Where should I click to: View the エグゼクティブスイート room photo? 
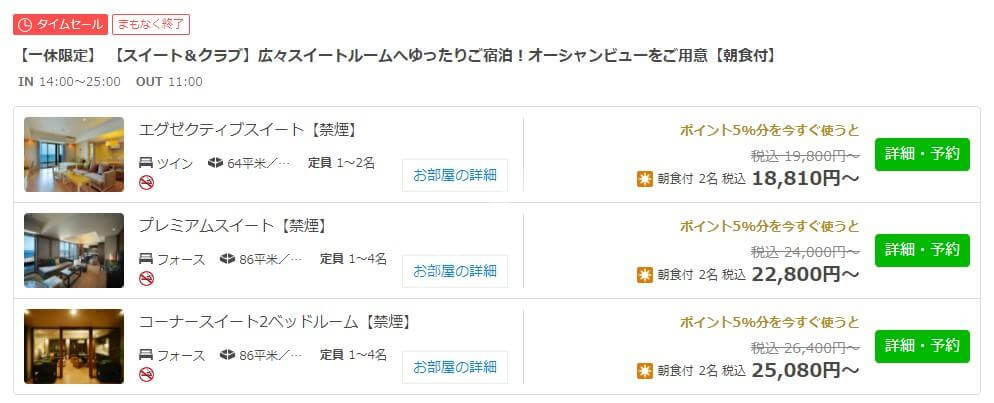click(74, 155)
